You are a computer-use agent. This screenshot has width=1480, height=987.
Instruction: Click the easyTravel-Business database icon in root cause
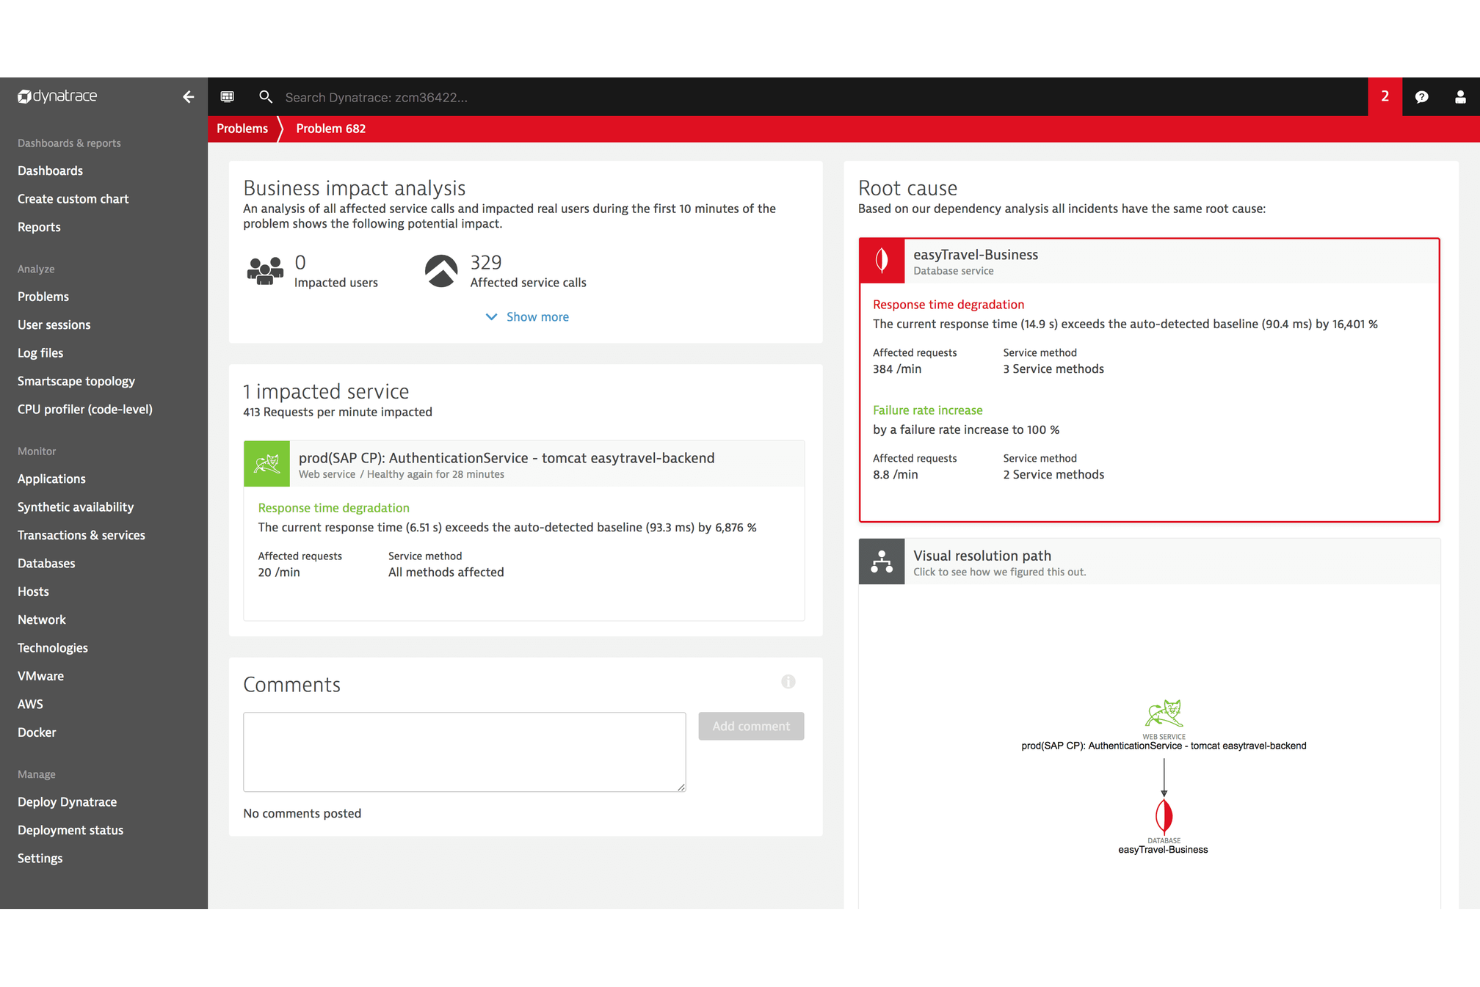click(882, 261)
